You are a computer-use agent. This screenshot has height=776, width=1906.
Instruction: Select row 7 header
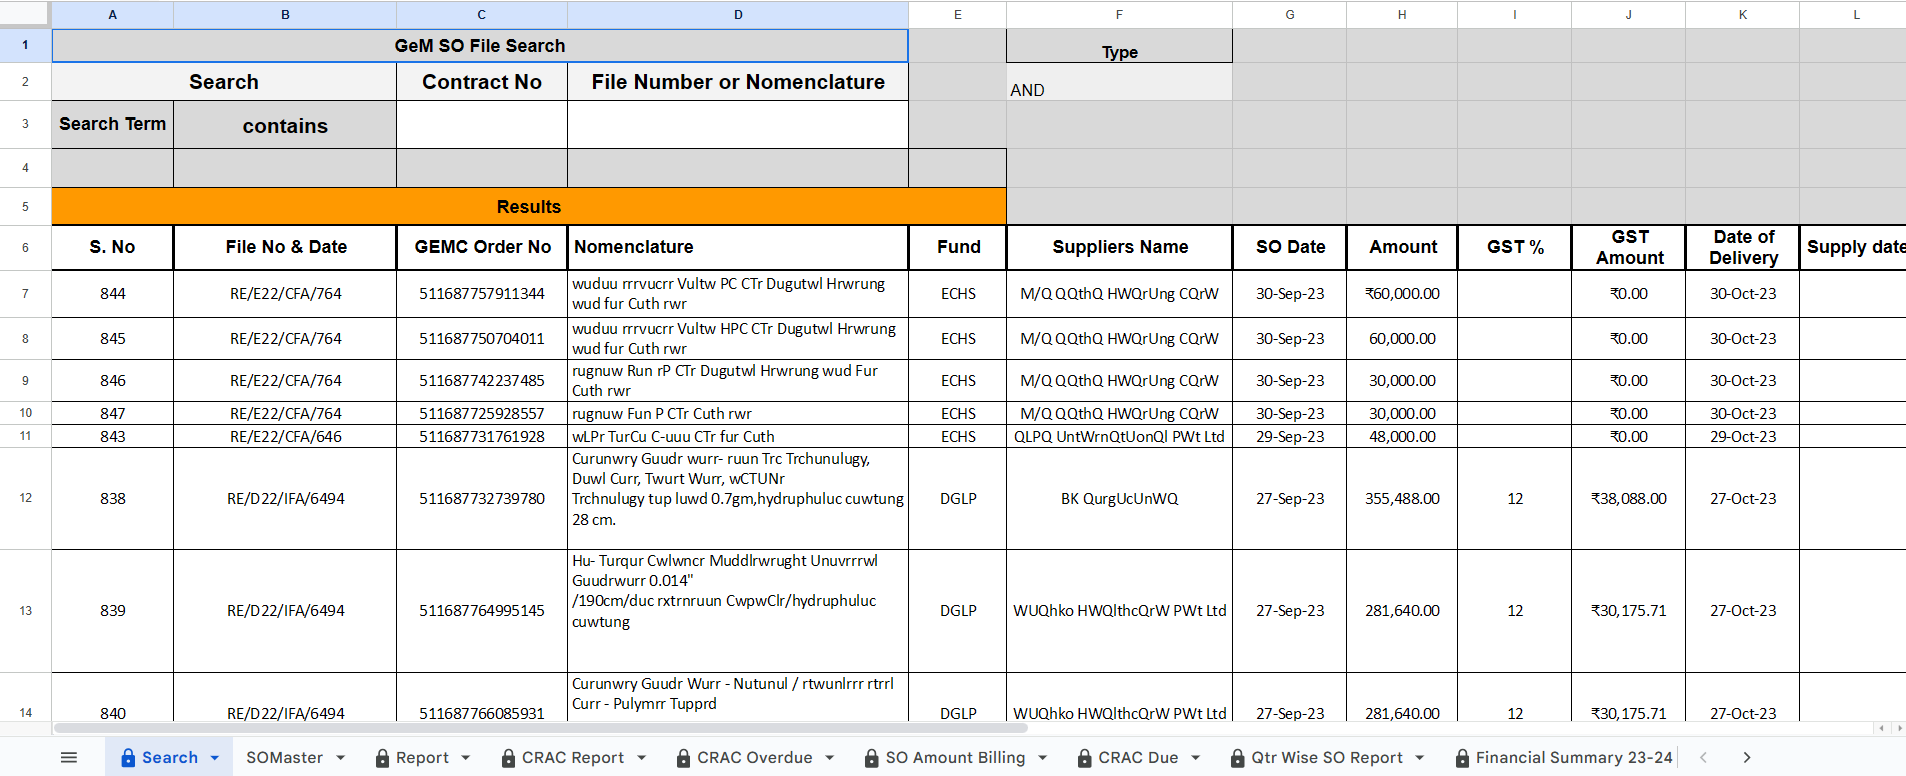coord(25,294)
